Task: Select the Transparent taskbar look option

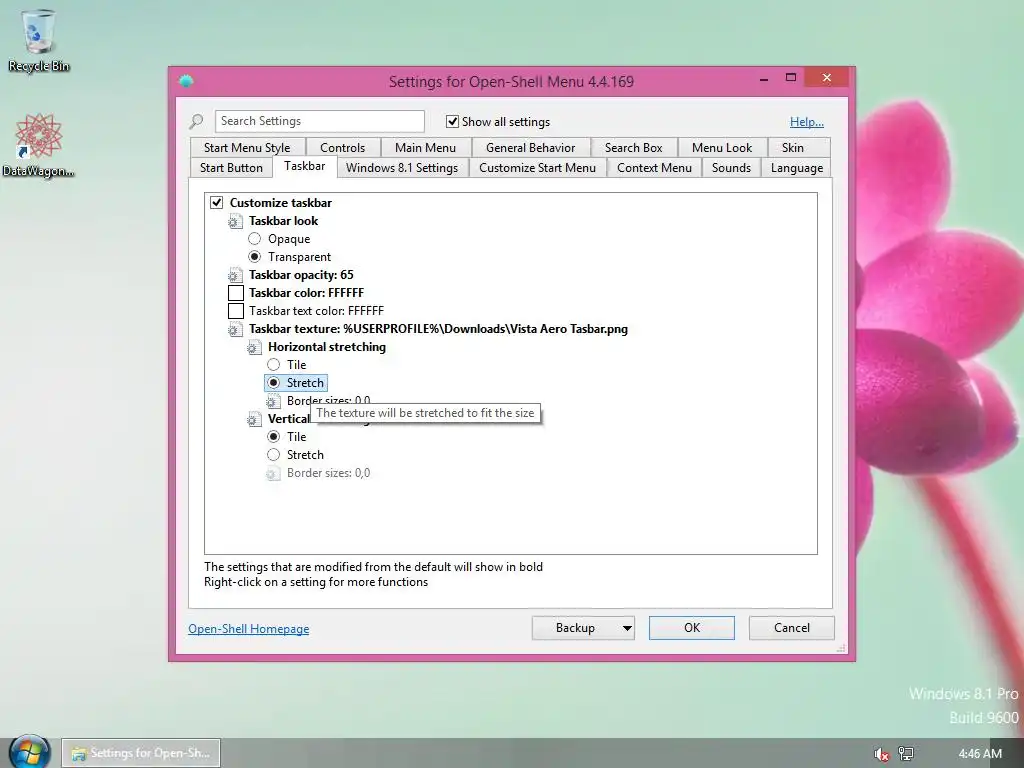Action: (x=255, y=257)
